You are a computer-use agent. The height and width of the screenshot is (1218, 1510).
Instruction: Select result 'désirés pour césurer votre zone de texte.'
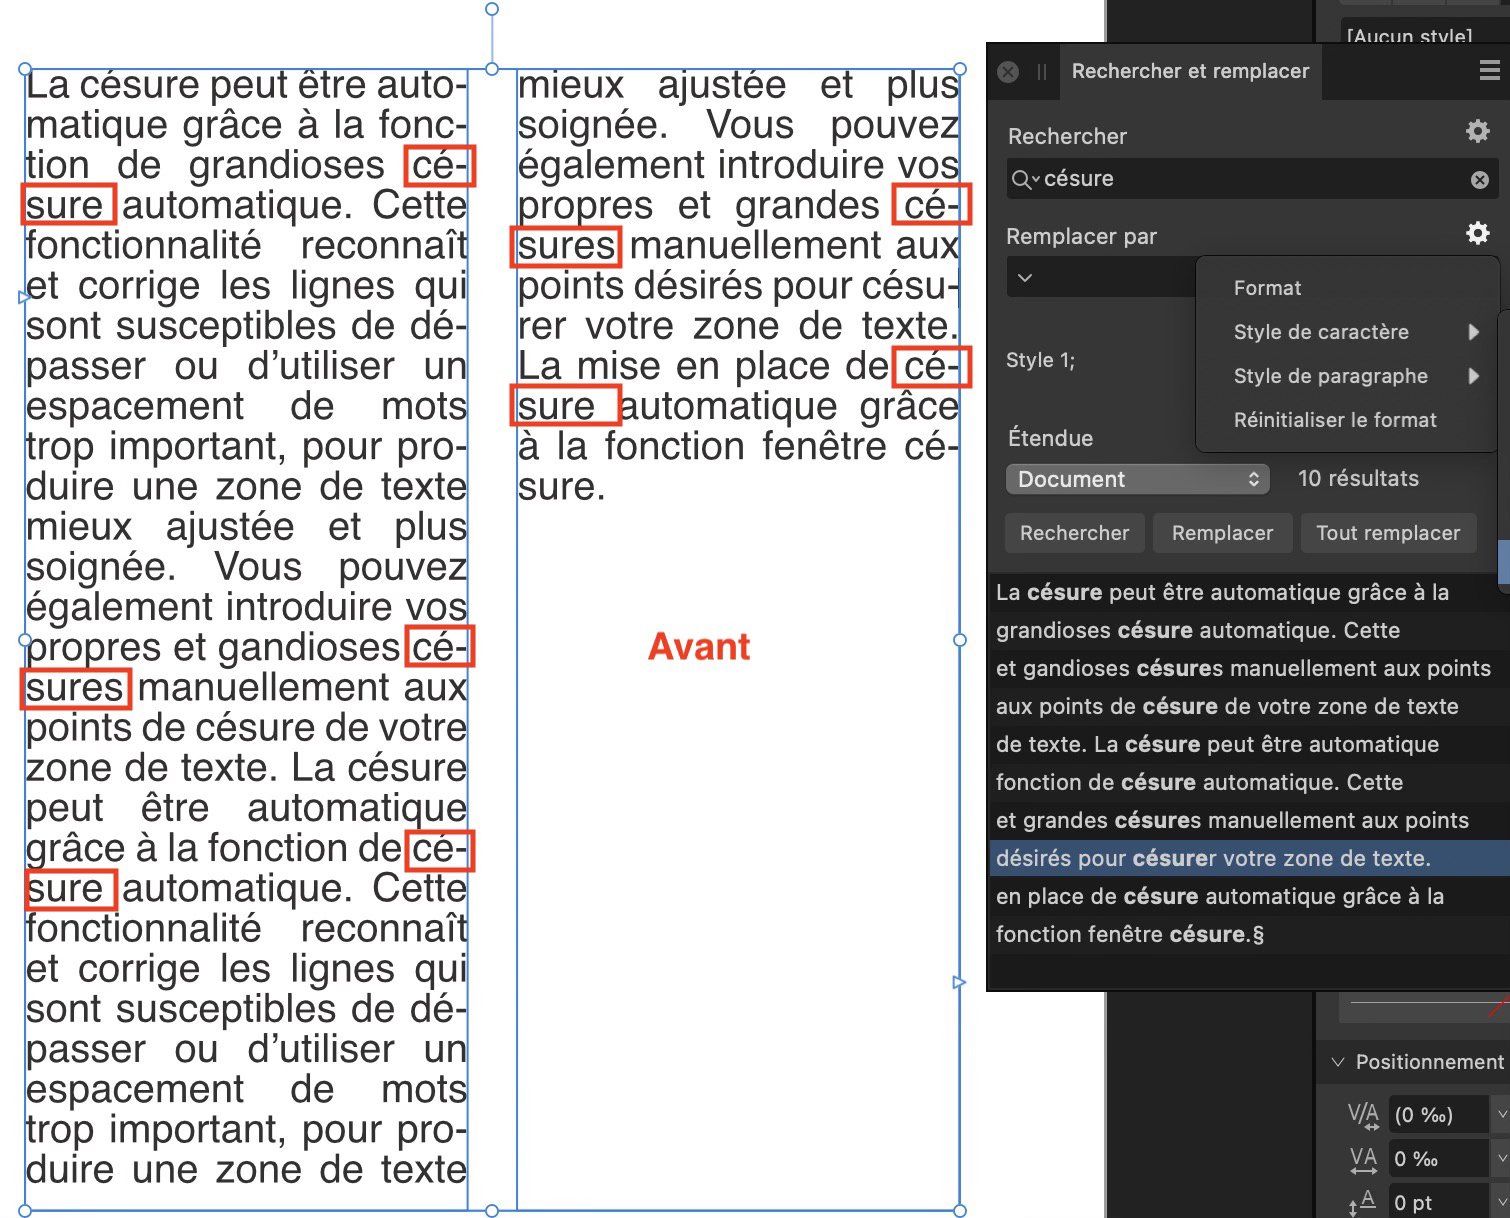1248,859
